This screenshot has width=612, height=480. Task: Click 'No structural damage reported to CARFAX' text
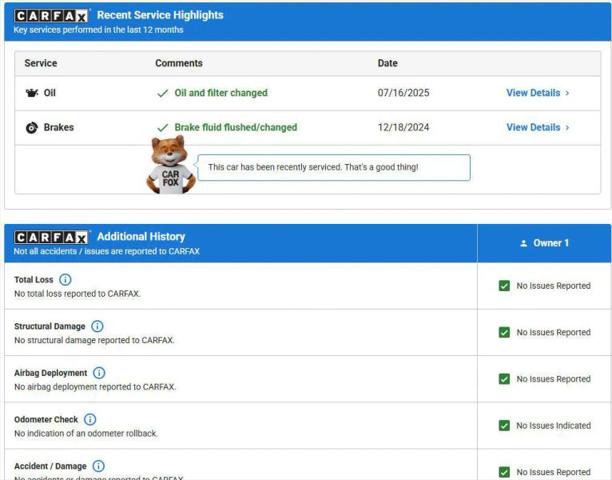94,340
